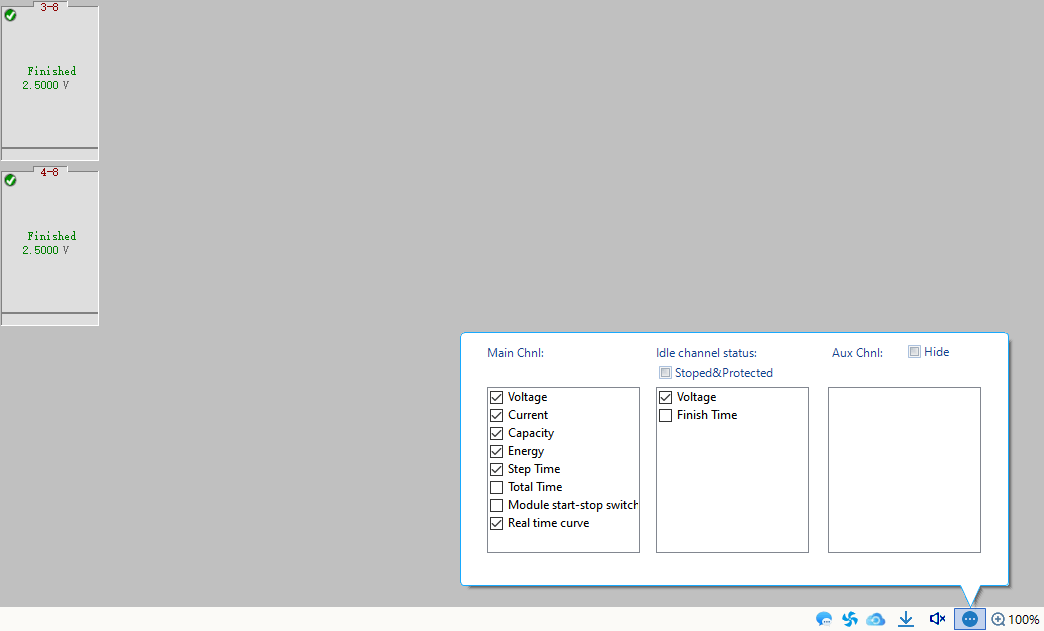
Task: Click the zoom magnifier icon
Action: pos(998,619)
